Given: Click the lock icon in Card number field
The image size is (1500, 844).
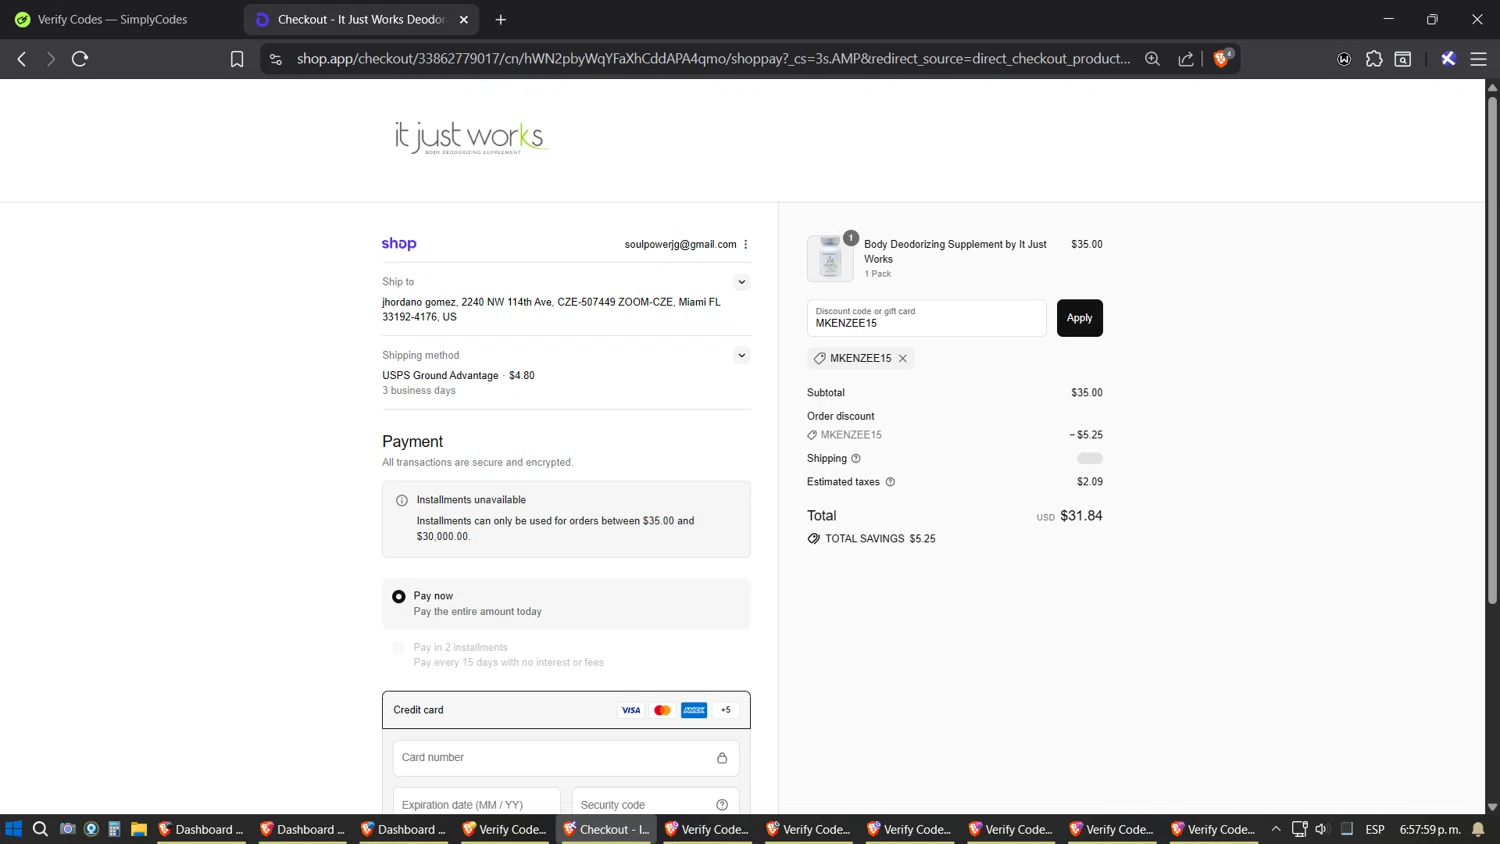Looking at the screenshot, I should point(722,758).
